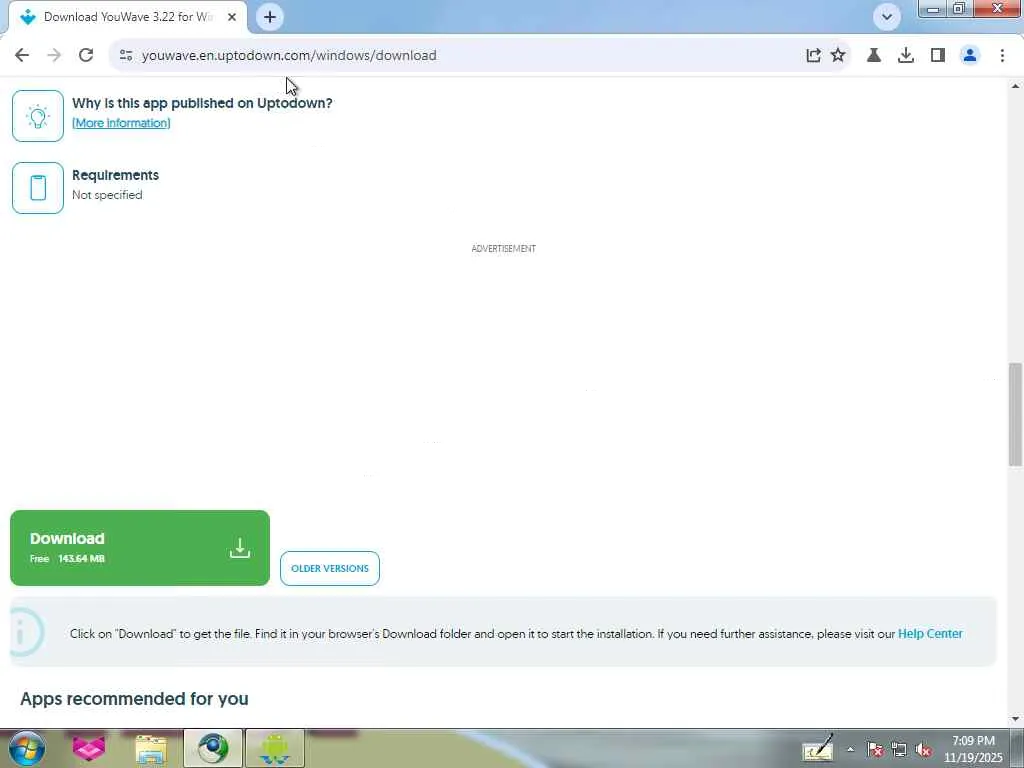The width and height of the screenshot is (1024, 768).
Task: Select the Download YouWave 3.22 tab
Action: click(x=128, y=17)
